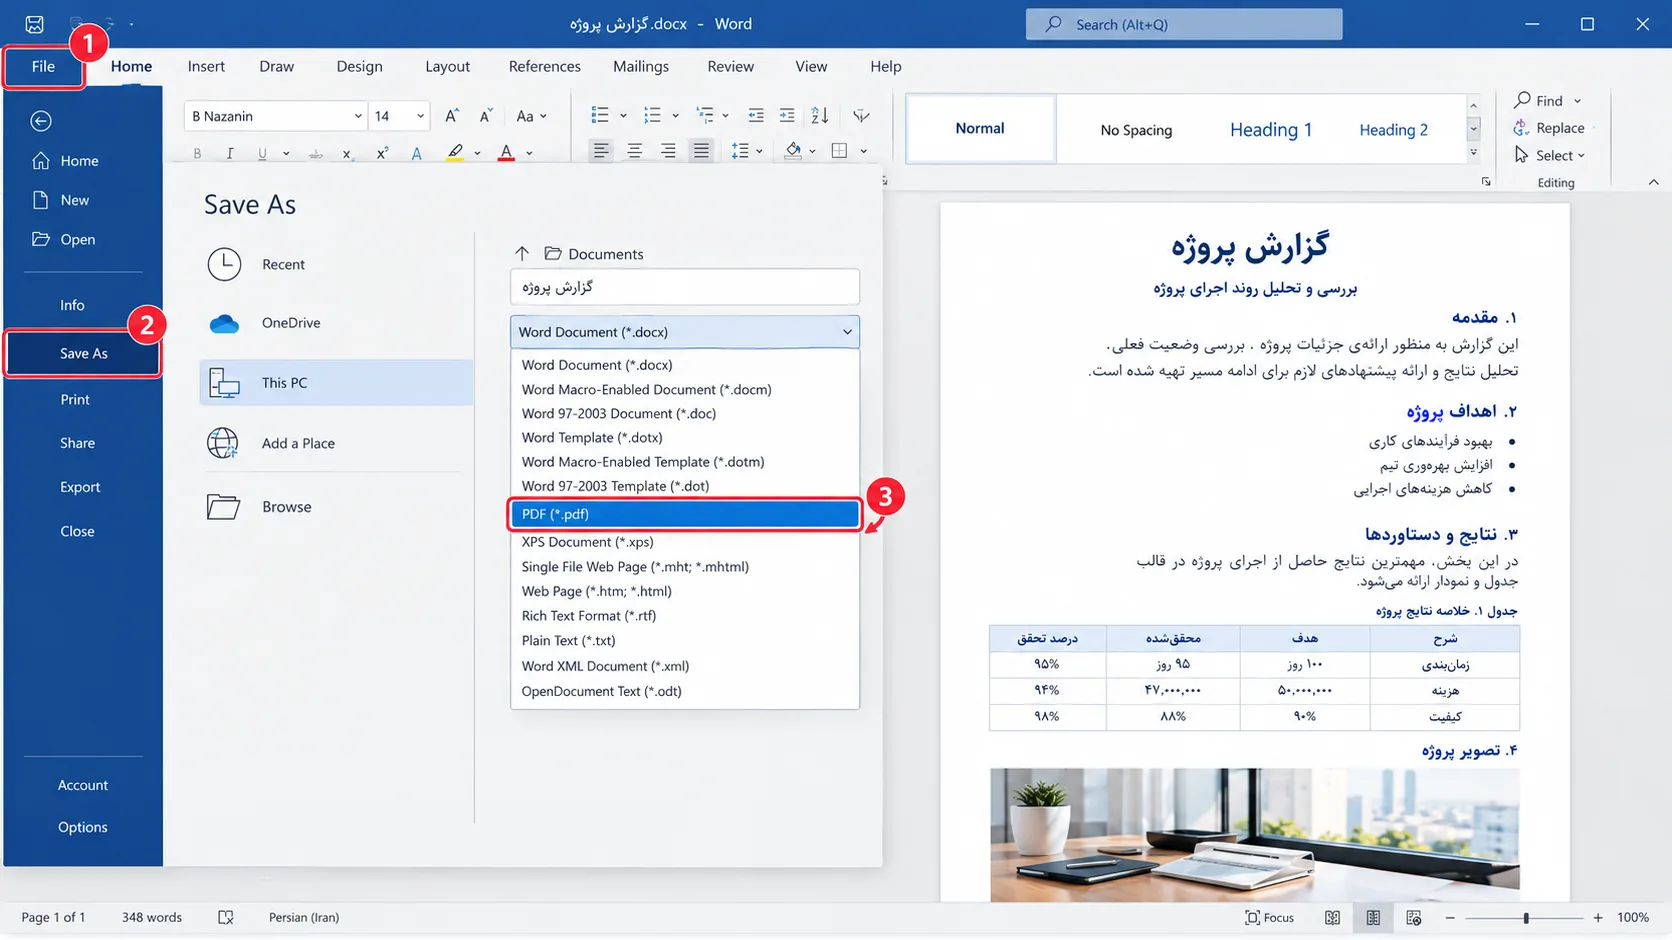Open the B Nazanin font dropdown
Screen dimensions: 1672x940
point(357,116)
